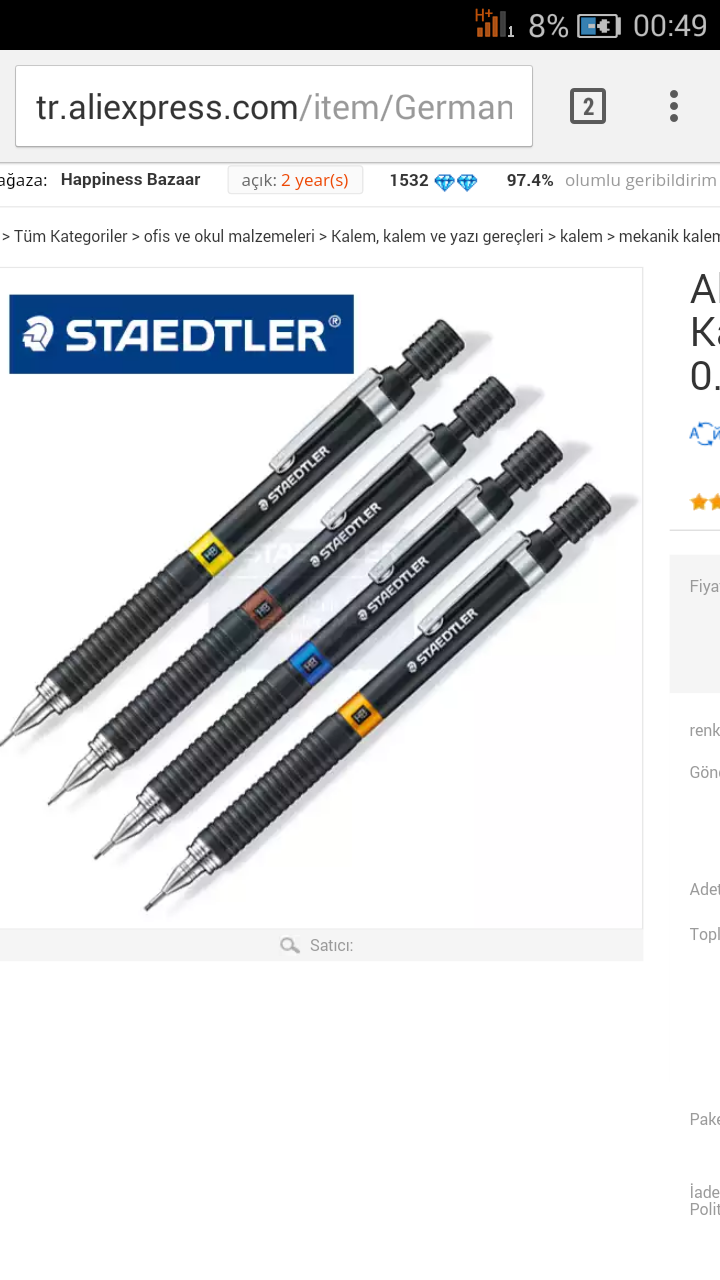Open the 'mekanik kalem' breadcrumb link
The image size is (720, 1280).
pos(669,236)
